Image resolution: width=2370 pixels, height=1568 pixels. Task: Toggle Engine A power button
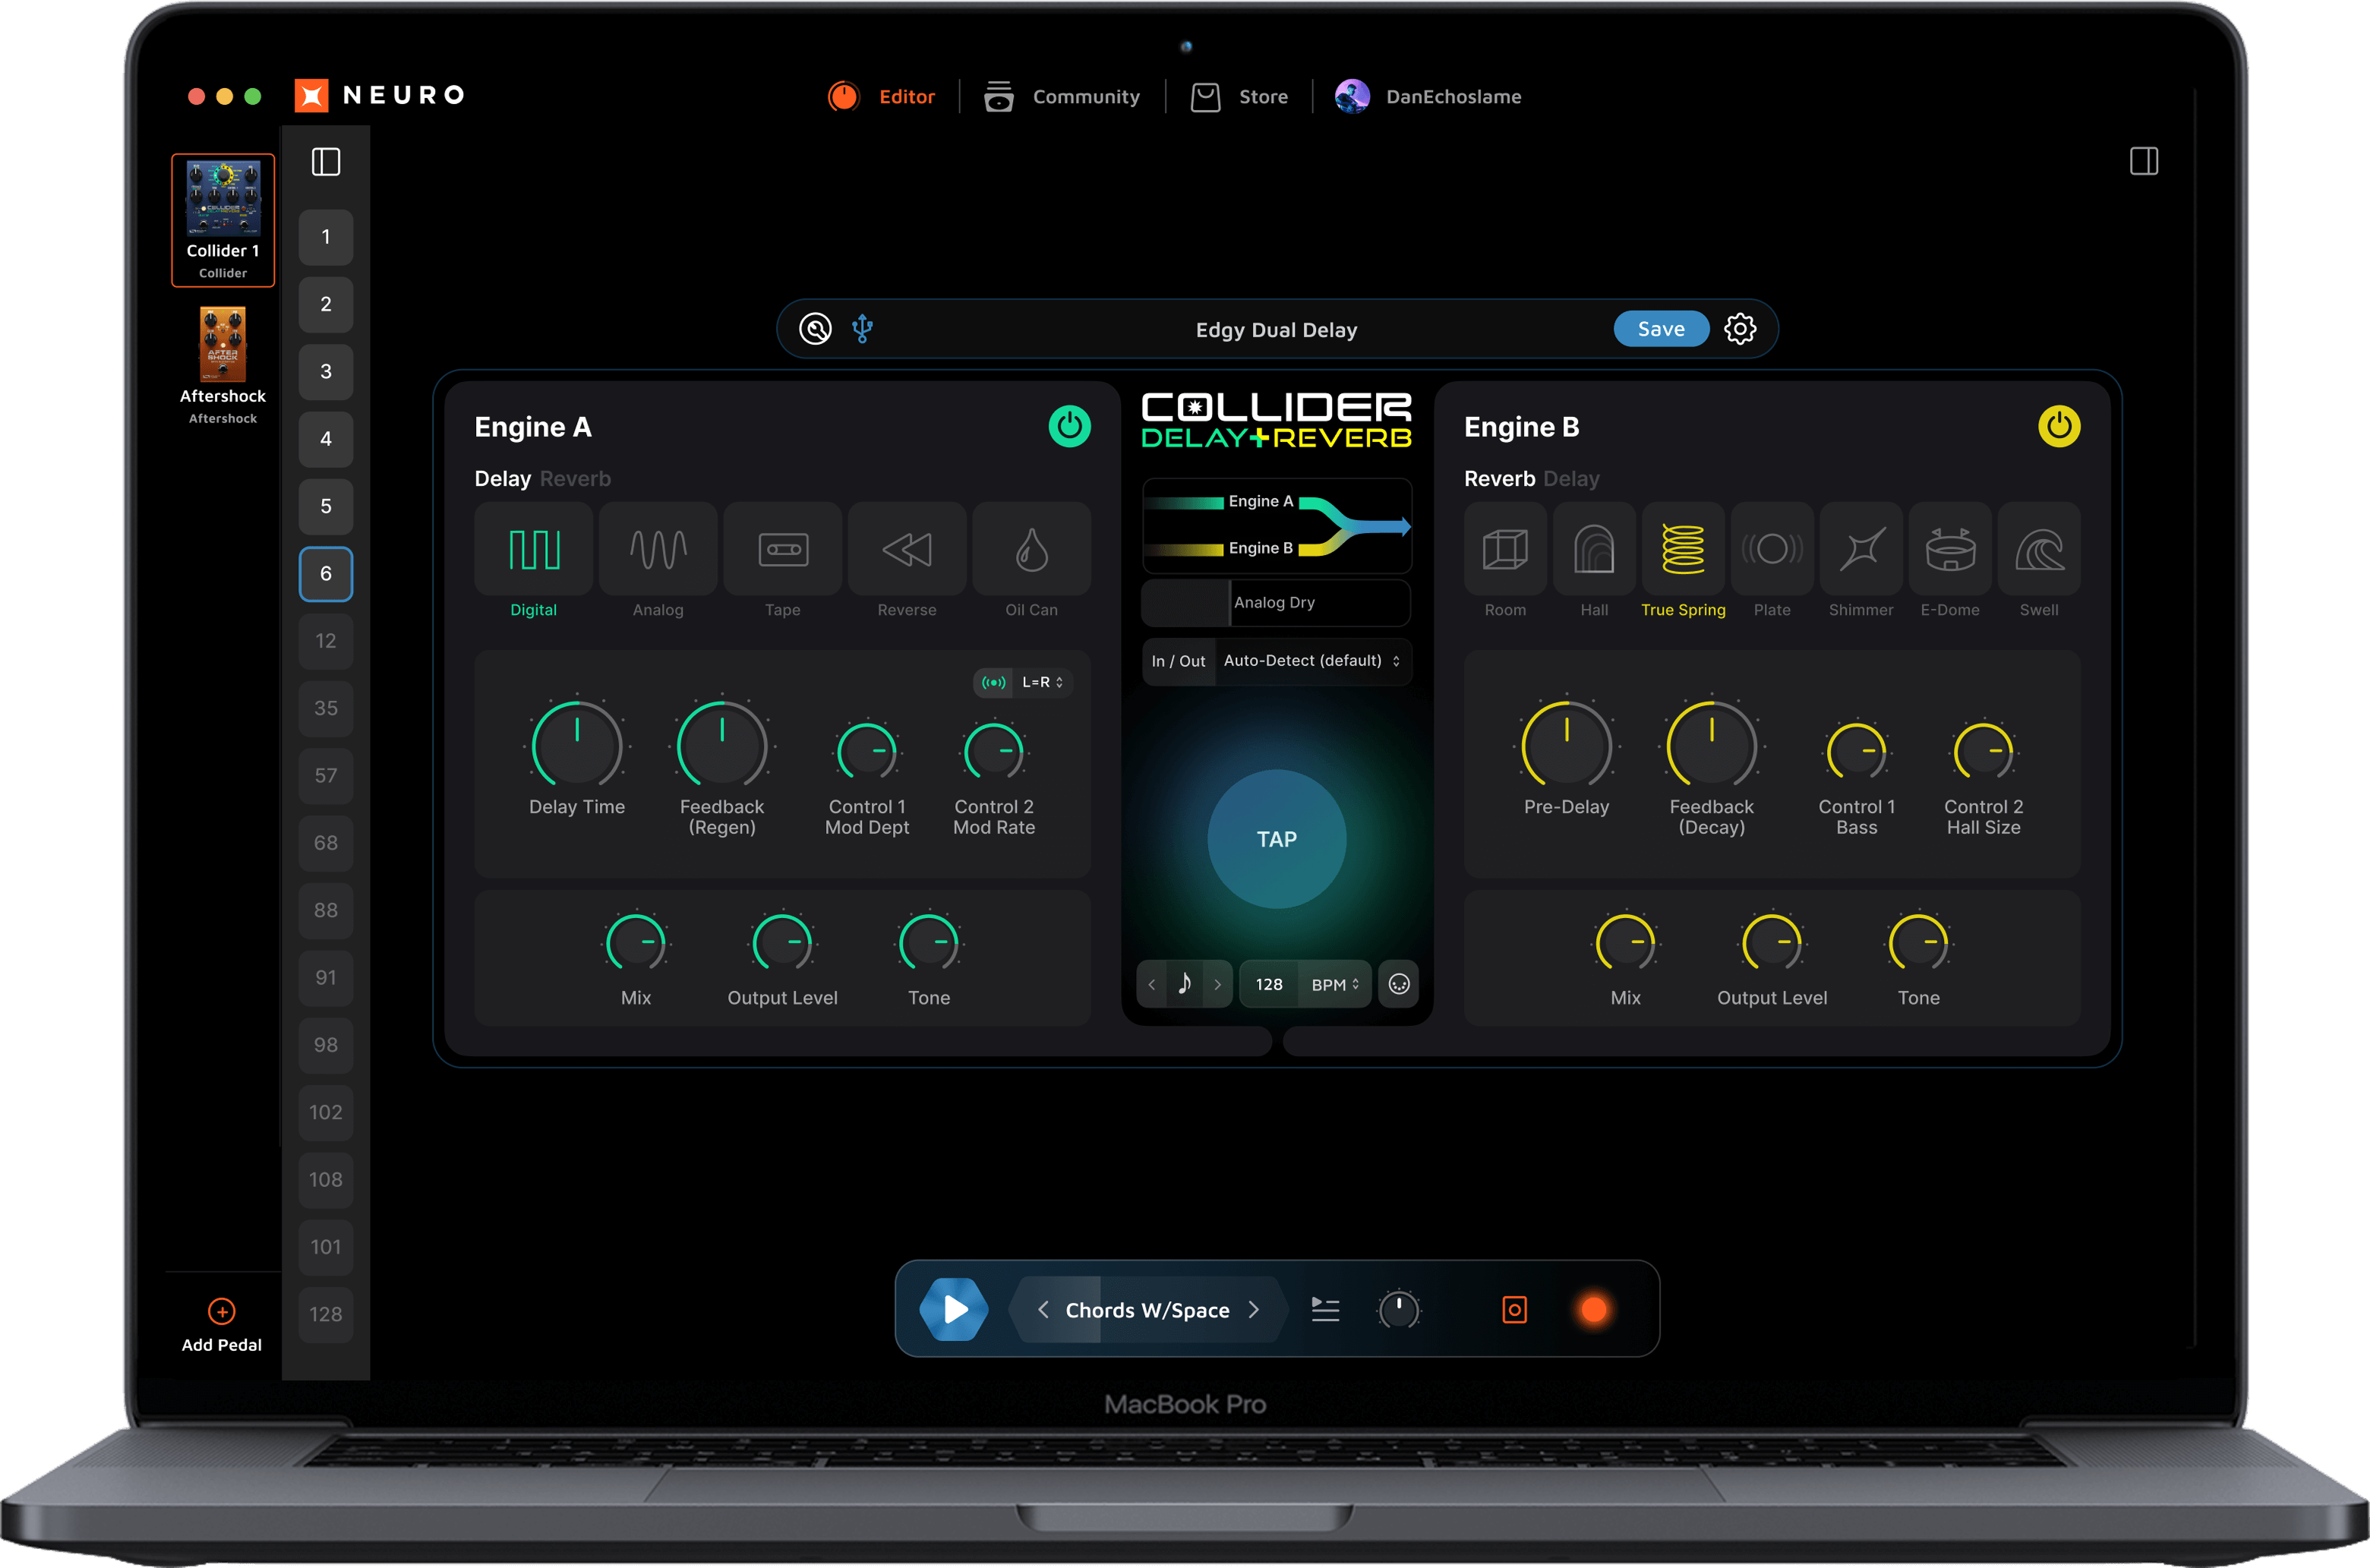1069,427
